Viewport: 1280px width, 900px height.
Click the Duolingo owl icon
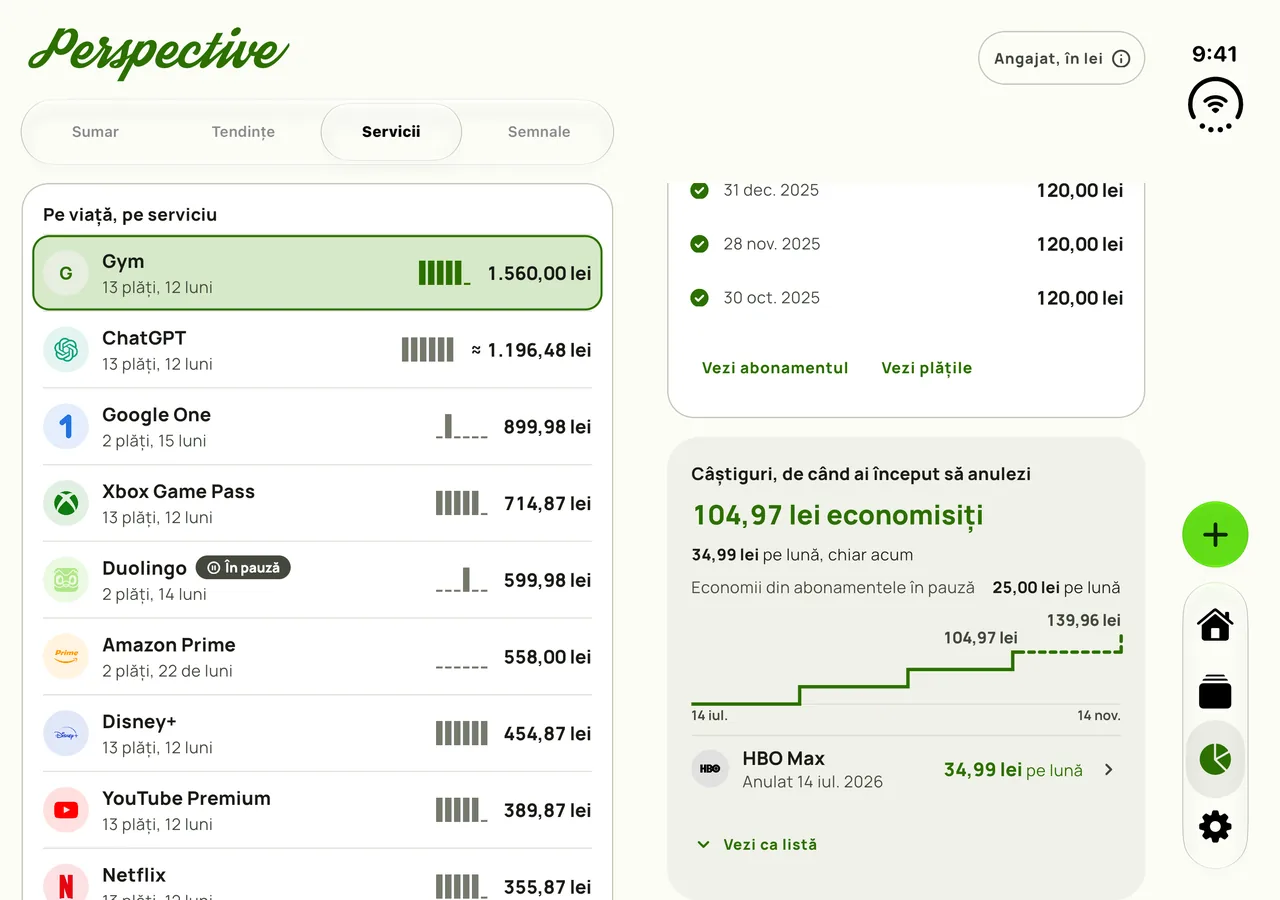coord(66,580)
